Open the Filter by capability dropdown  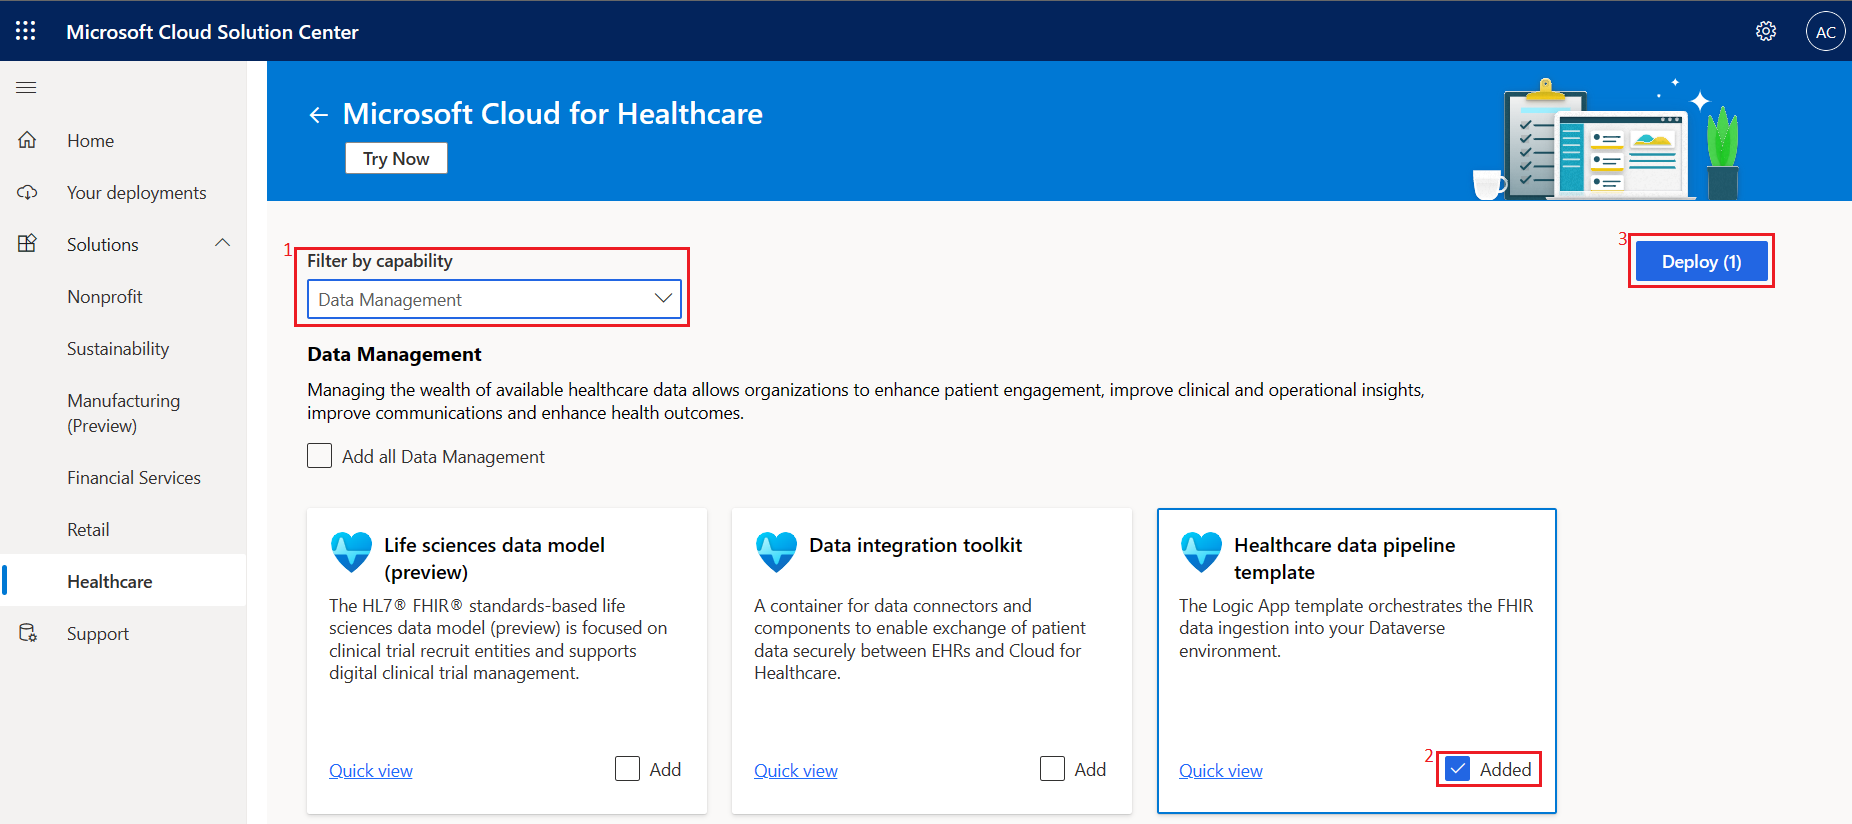pyautogui.click(x=494, y=299)
